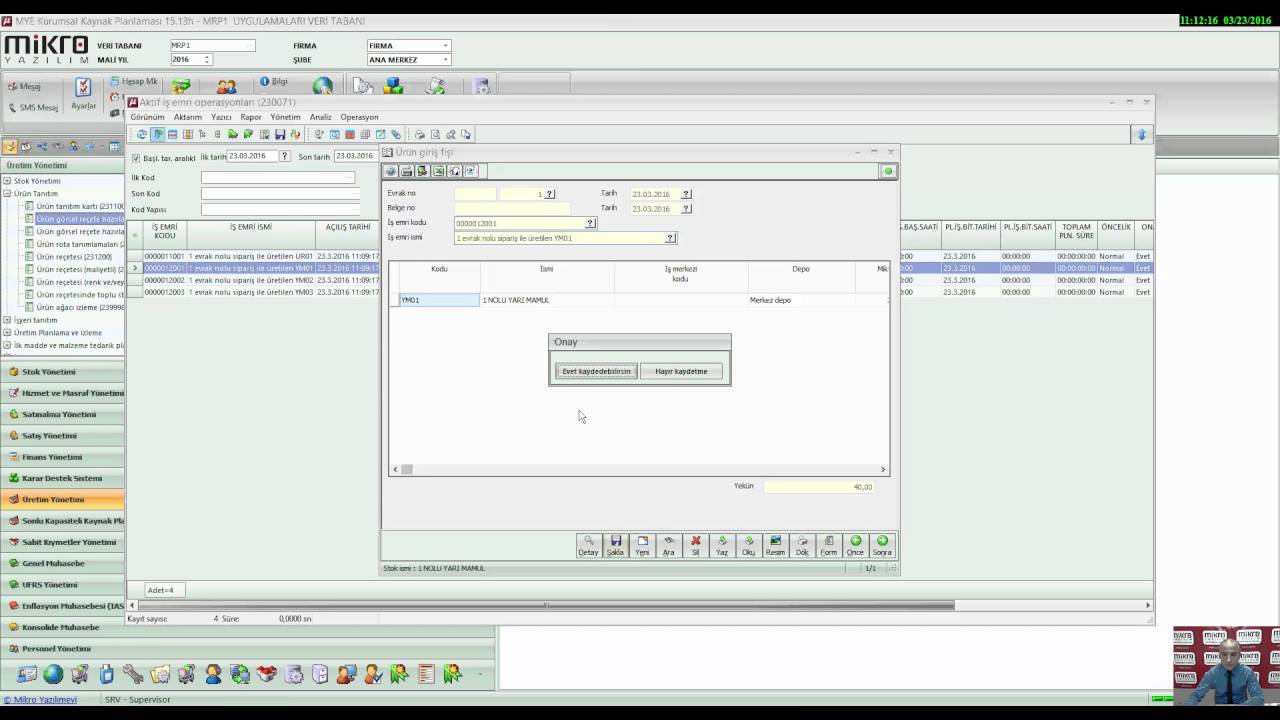
Task: Confirm with 'Evet kaydedebilirsin' button
Action: [x=596, y=371]
